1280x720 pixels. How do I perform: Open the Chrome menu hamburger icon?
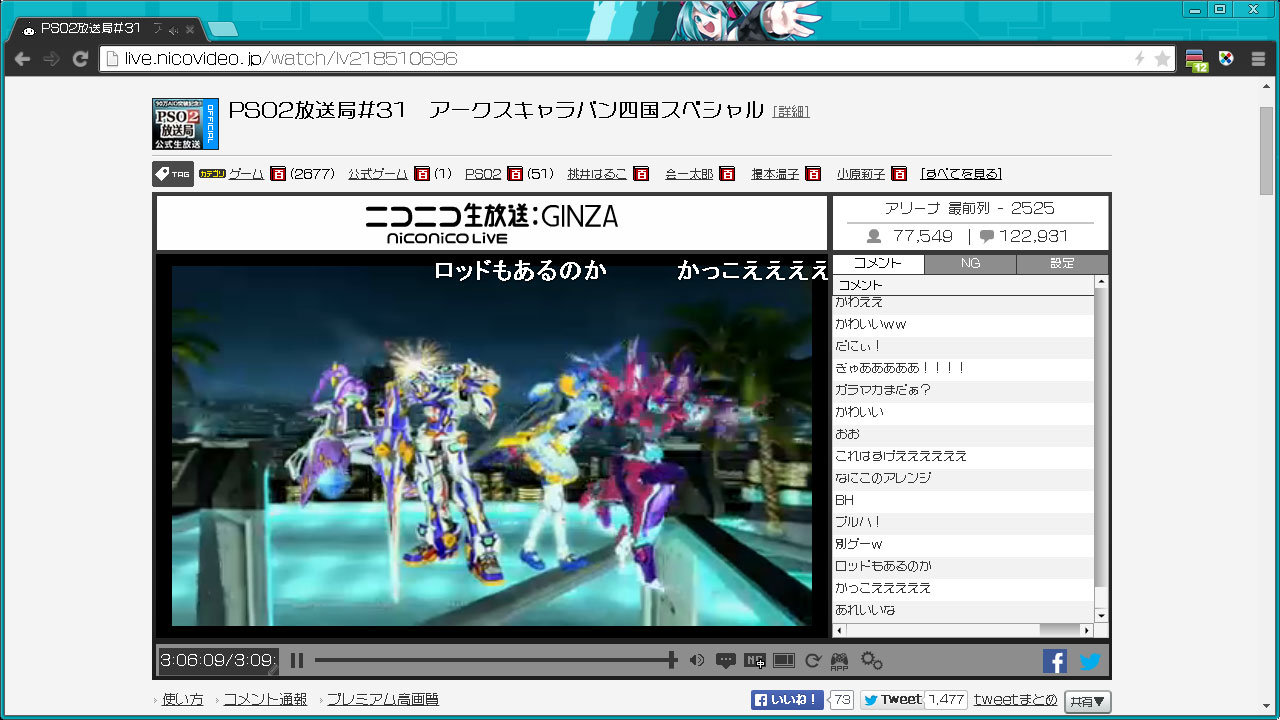1258,59
